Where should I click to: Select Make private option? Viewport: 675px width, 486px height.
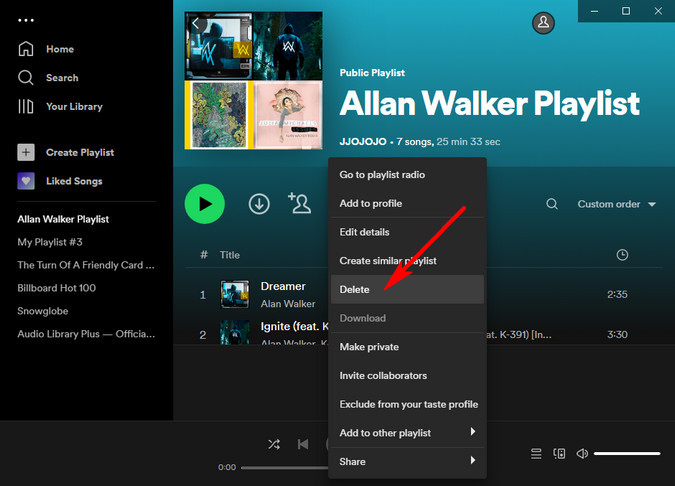(407, 347)
